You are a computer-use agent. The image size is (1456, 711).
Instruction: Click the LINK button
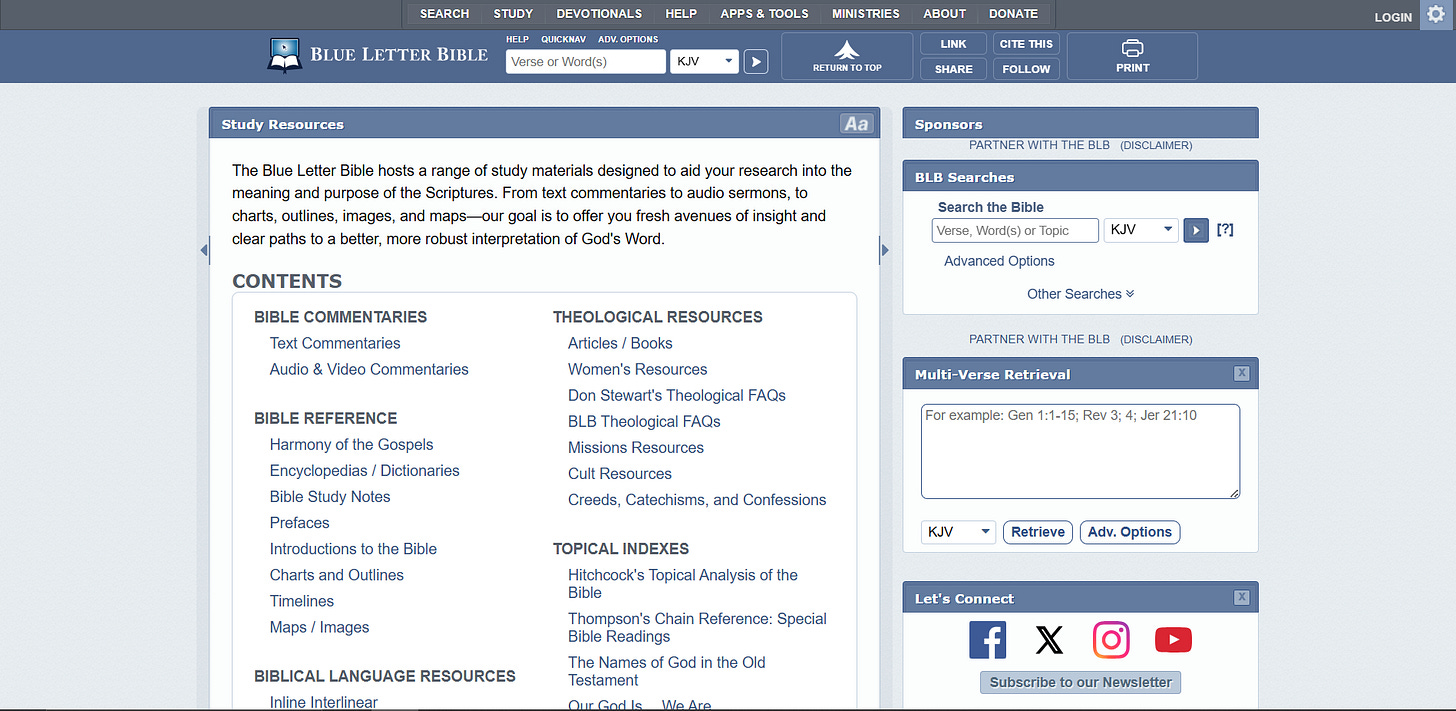tap(953, 44)
